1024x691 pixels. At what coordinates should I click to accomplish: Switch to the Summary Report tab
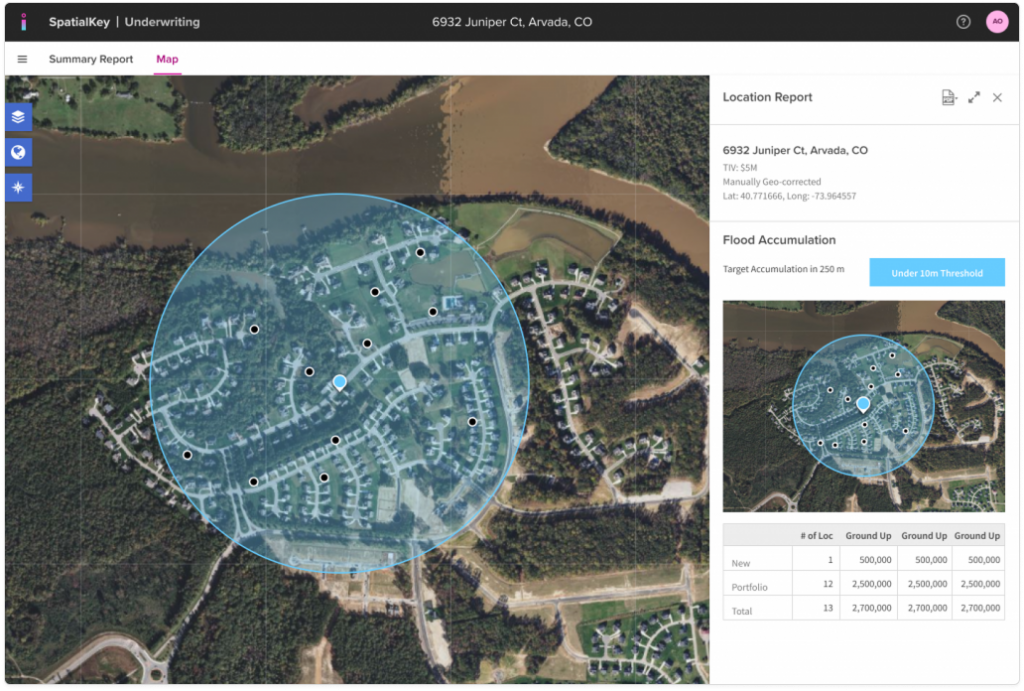click(x=90, y=60)
